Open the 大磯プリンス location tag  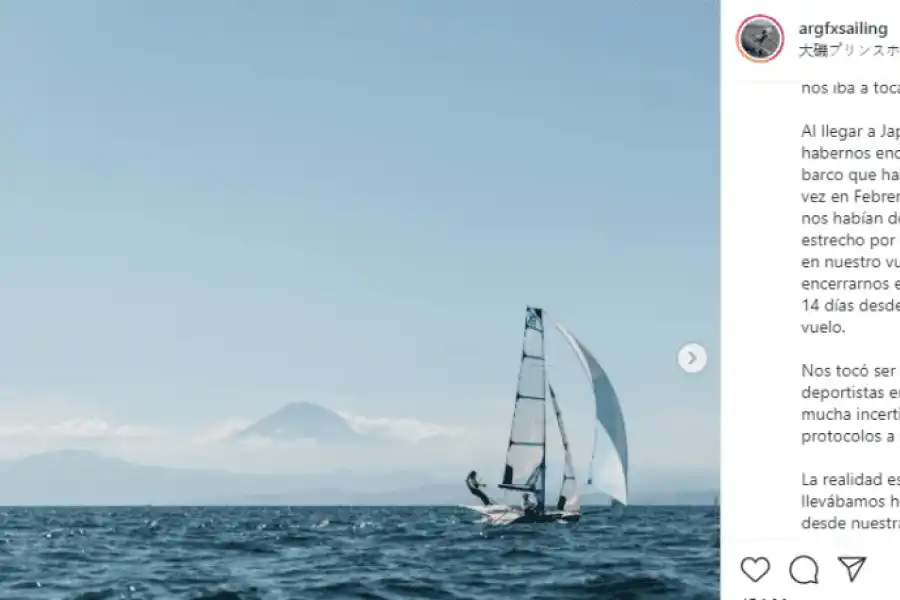pyautogui.click(x=849, y=51)
